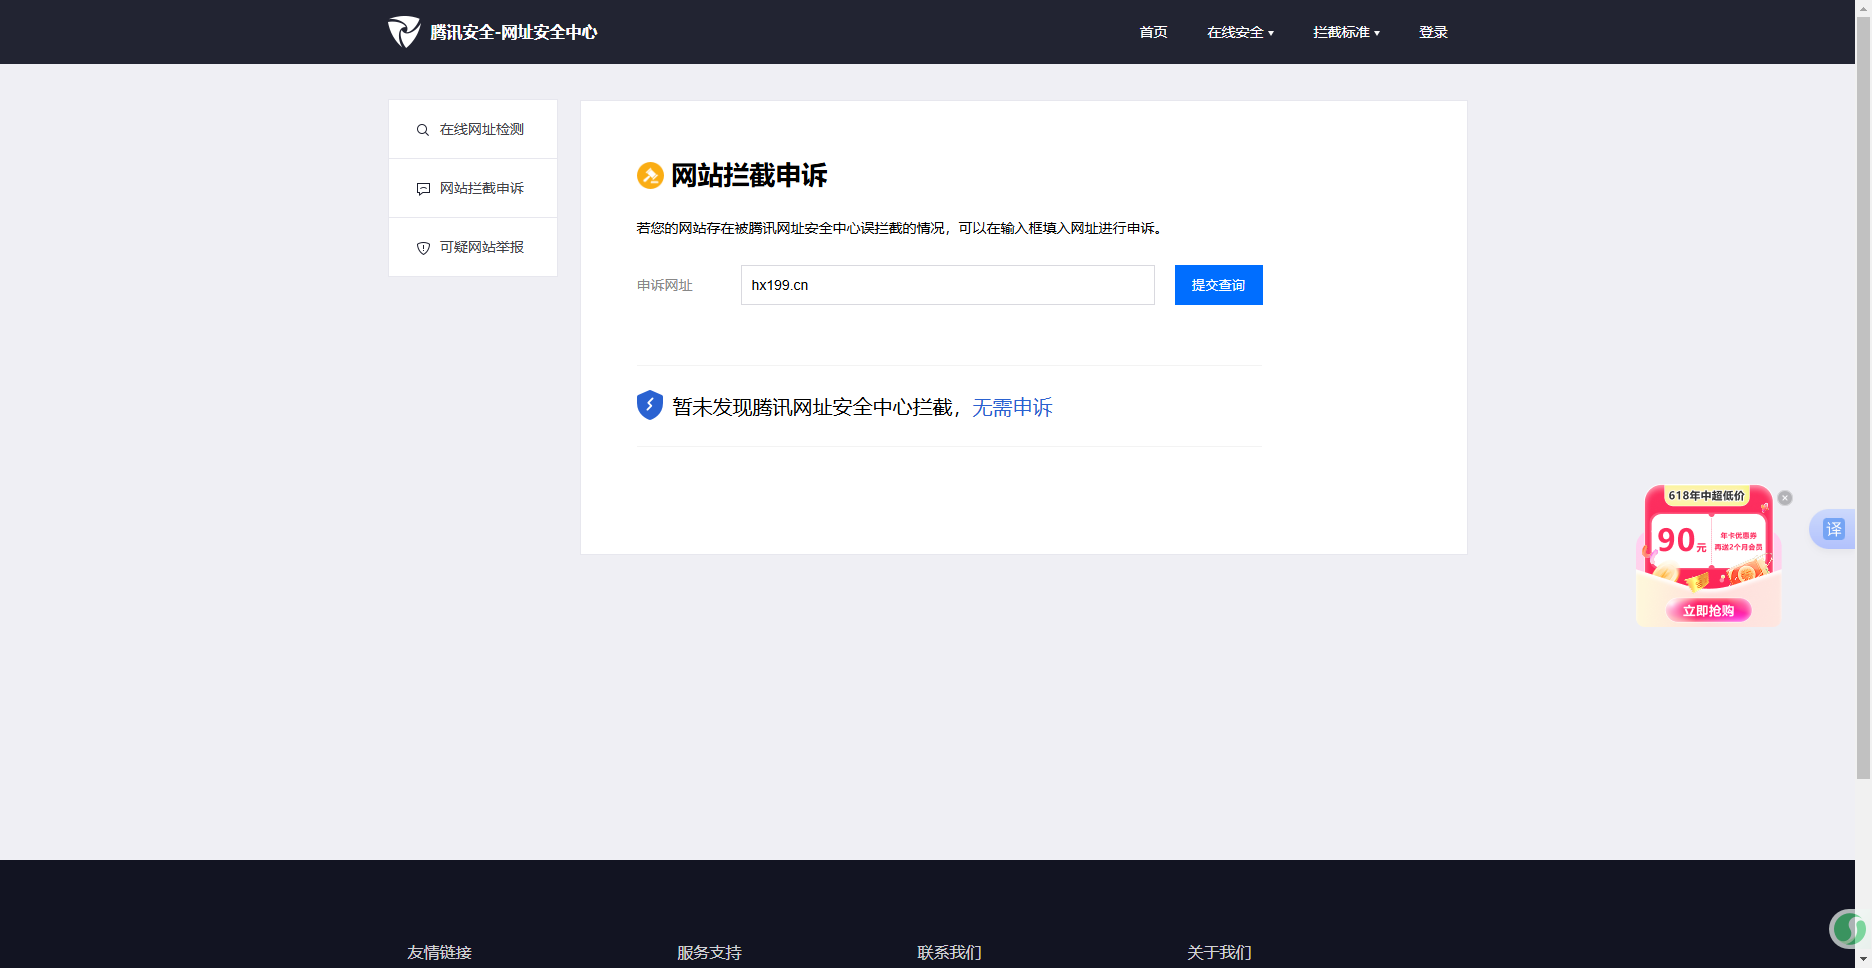Click the 无需申诉 link
This screenshot has width=1872, height=968.
[x=1012, y=407]
